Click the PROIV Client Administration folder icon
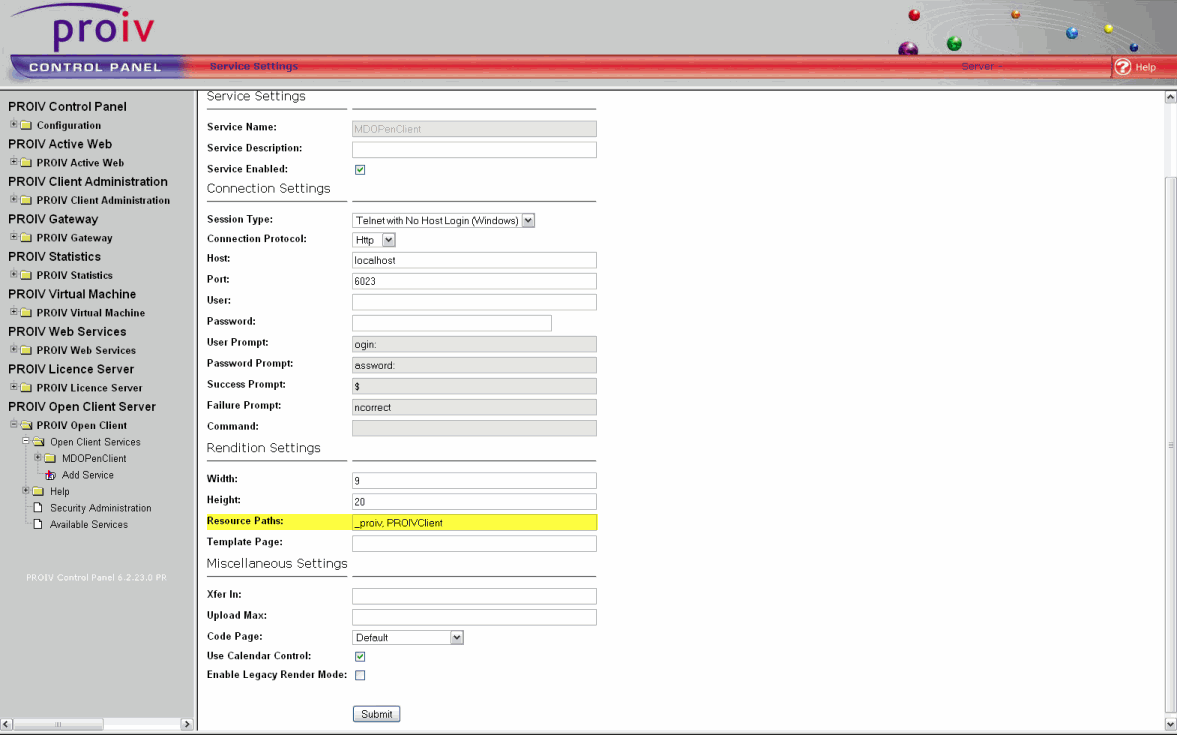This screenshot has height=735, width=1177. tap(26, 200)
